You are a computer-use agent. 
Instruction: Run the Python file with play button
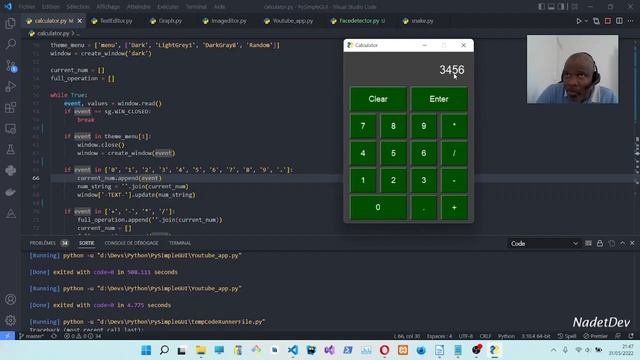click(x=578, y=21)
